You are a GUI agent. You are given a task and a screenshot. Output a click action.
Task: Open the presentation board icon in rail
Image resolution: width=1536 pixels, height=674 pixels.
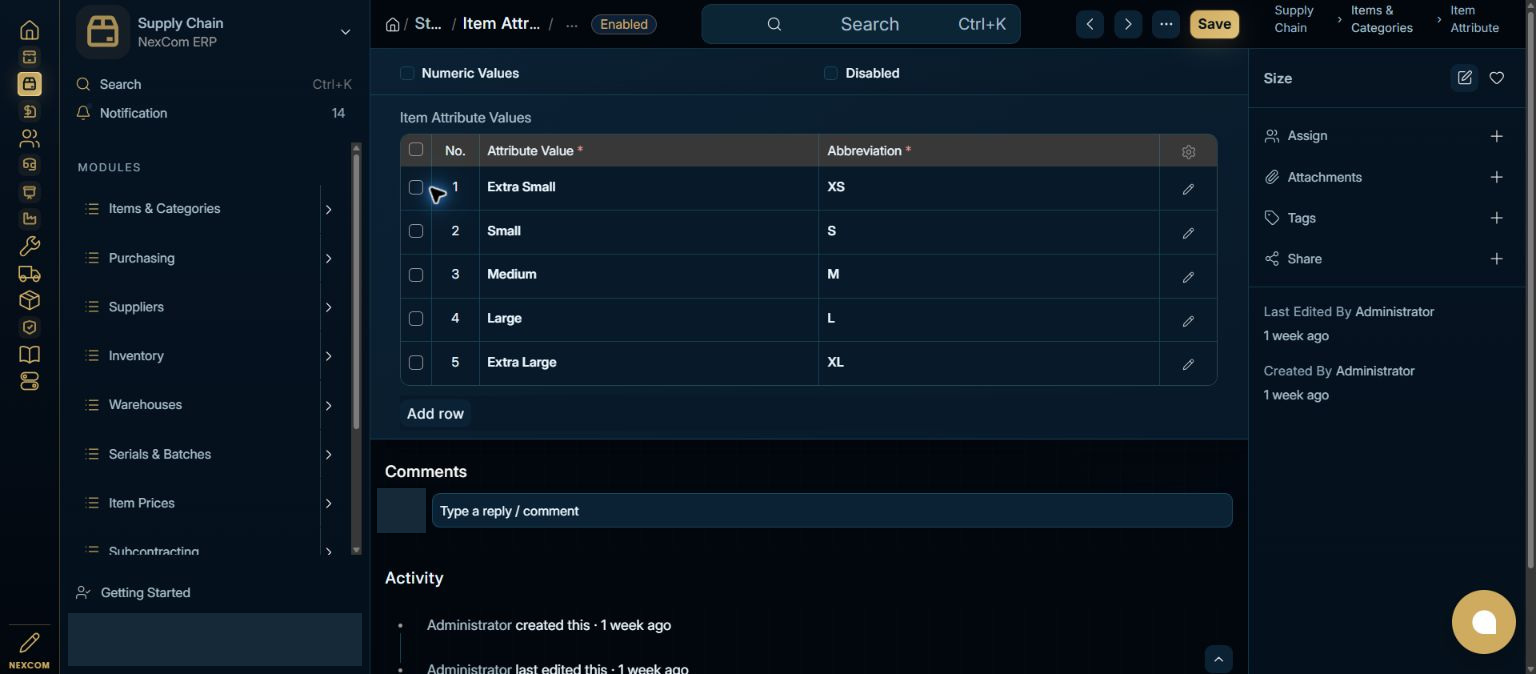[29, 192]
